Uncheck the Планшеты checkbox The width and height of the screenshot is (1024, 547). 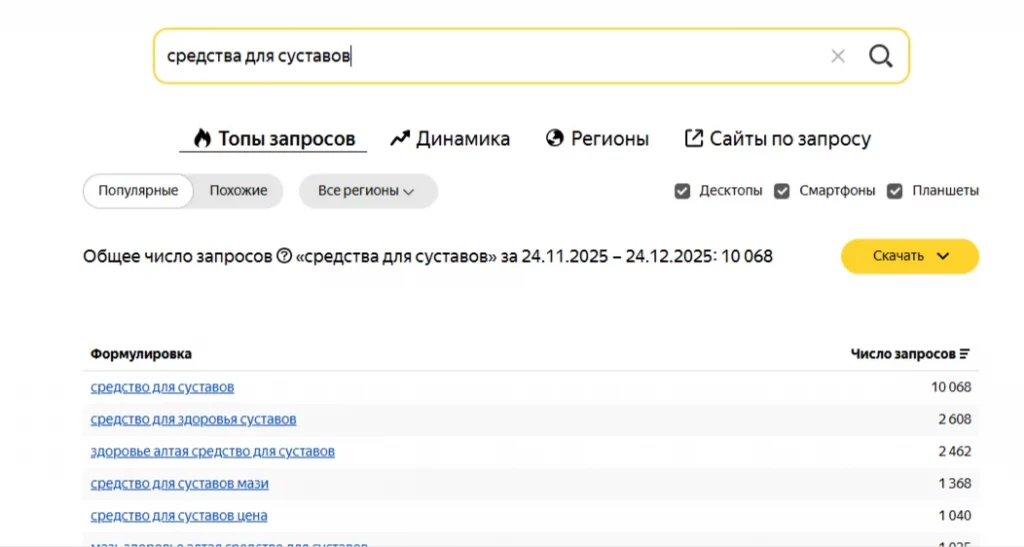point(895,191)
